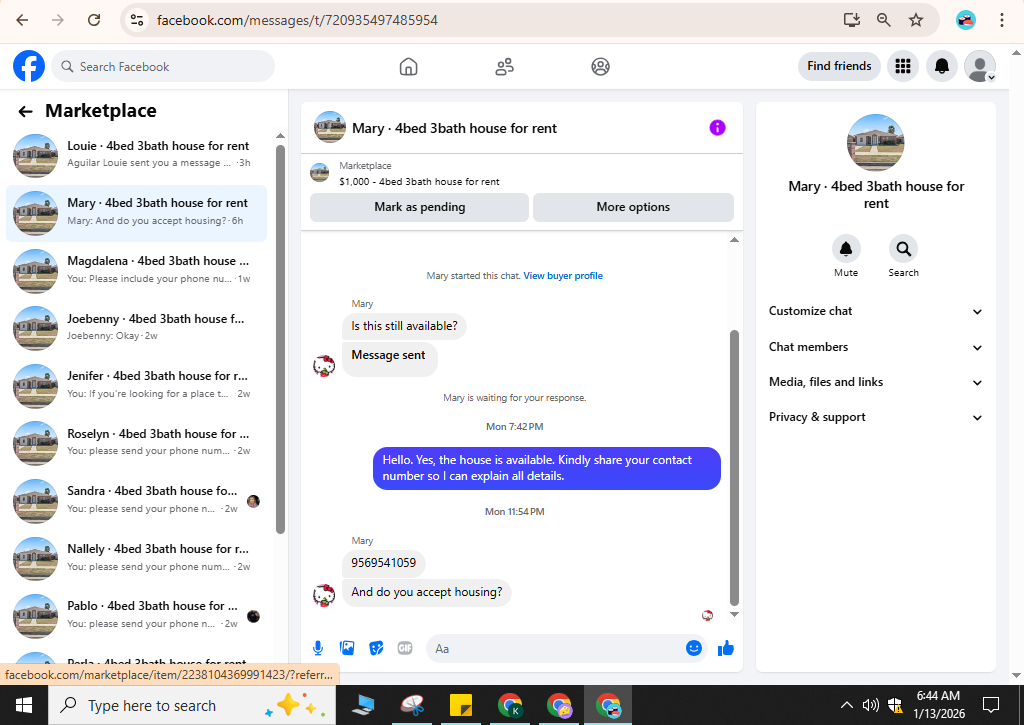Click the 'And do you accept housing?' message
This screenshot has width=1024, height=725.
coord(426,592)
